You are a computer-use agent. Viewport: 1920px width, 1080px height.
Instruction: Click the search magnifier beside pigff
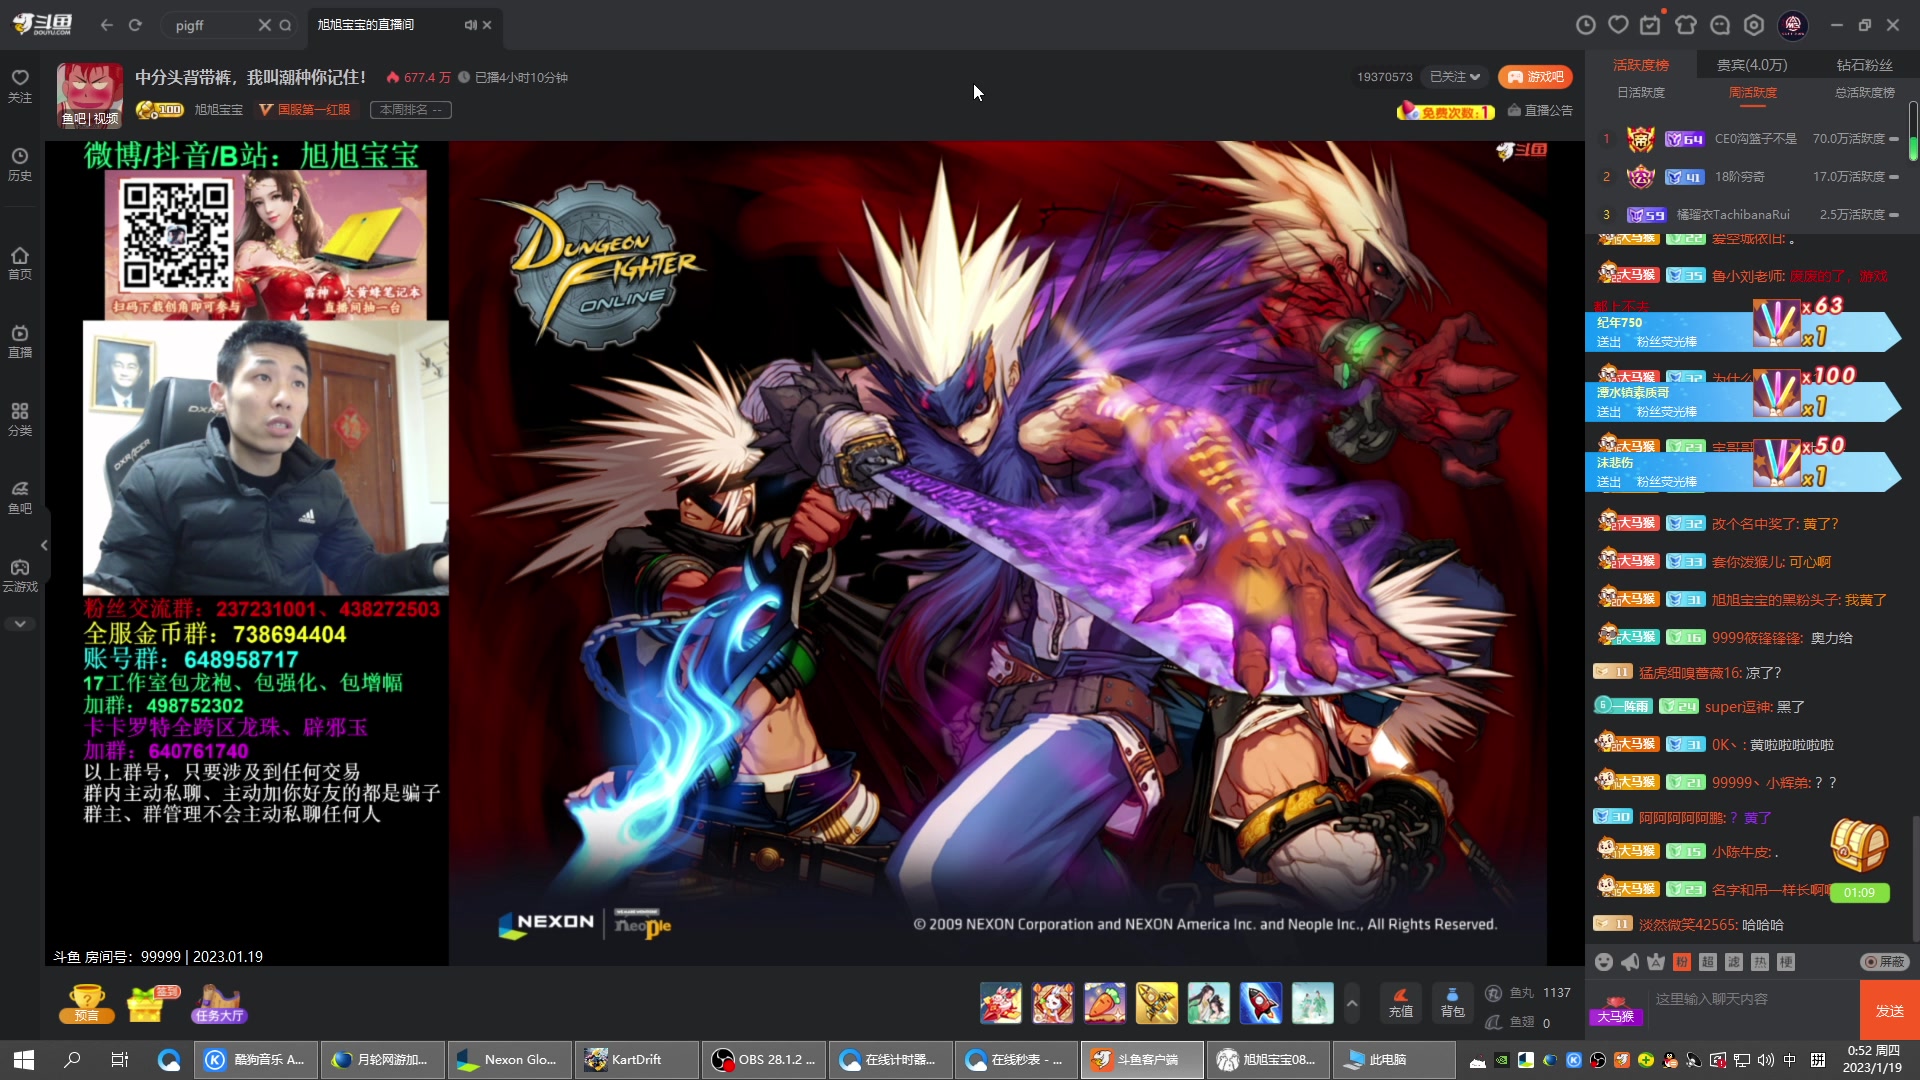tap(285, 25)
